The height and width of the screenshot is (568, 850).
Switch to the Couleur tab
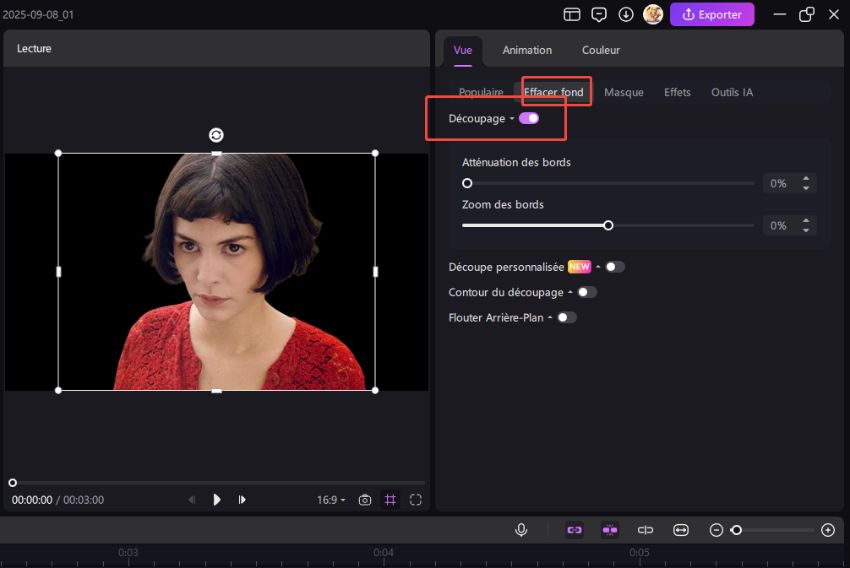pyautogui.click(x=601, y=50)
